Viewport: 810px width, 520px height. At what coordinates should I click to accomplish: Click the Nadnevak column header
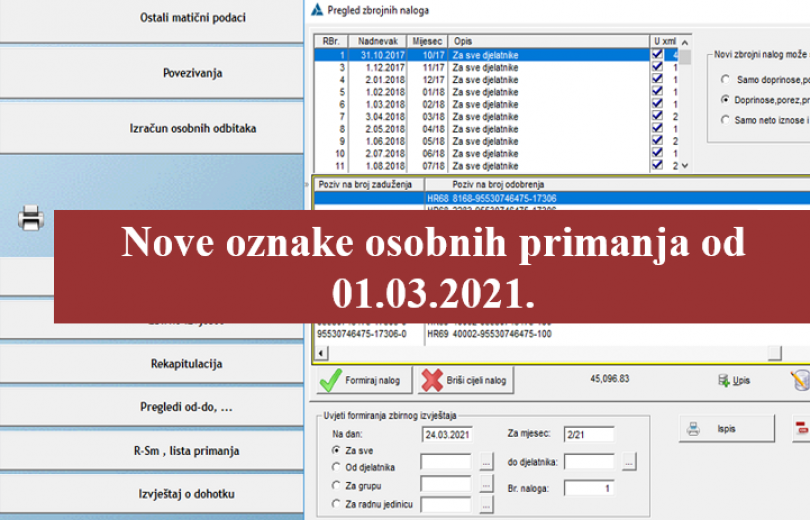378,41
